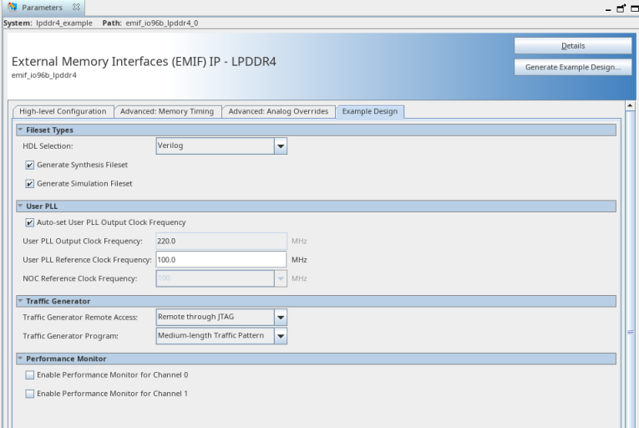Enable Performance Monitor for Channel 0
The height and width of the screenshot is (428, 639).
29,375
